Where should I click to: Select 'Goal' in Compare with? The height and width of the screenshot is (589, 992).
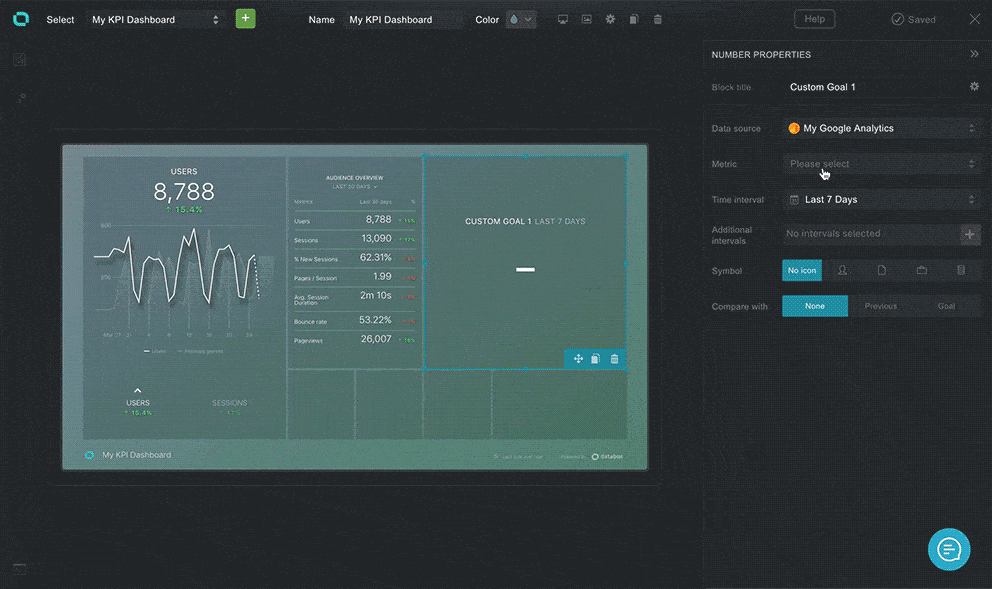[946, 306]
